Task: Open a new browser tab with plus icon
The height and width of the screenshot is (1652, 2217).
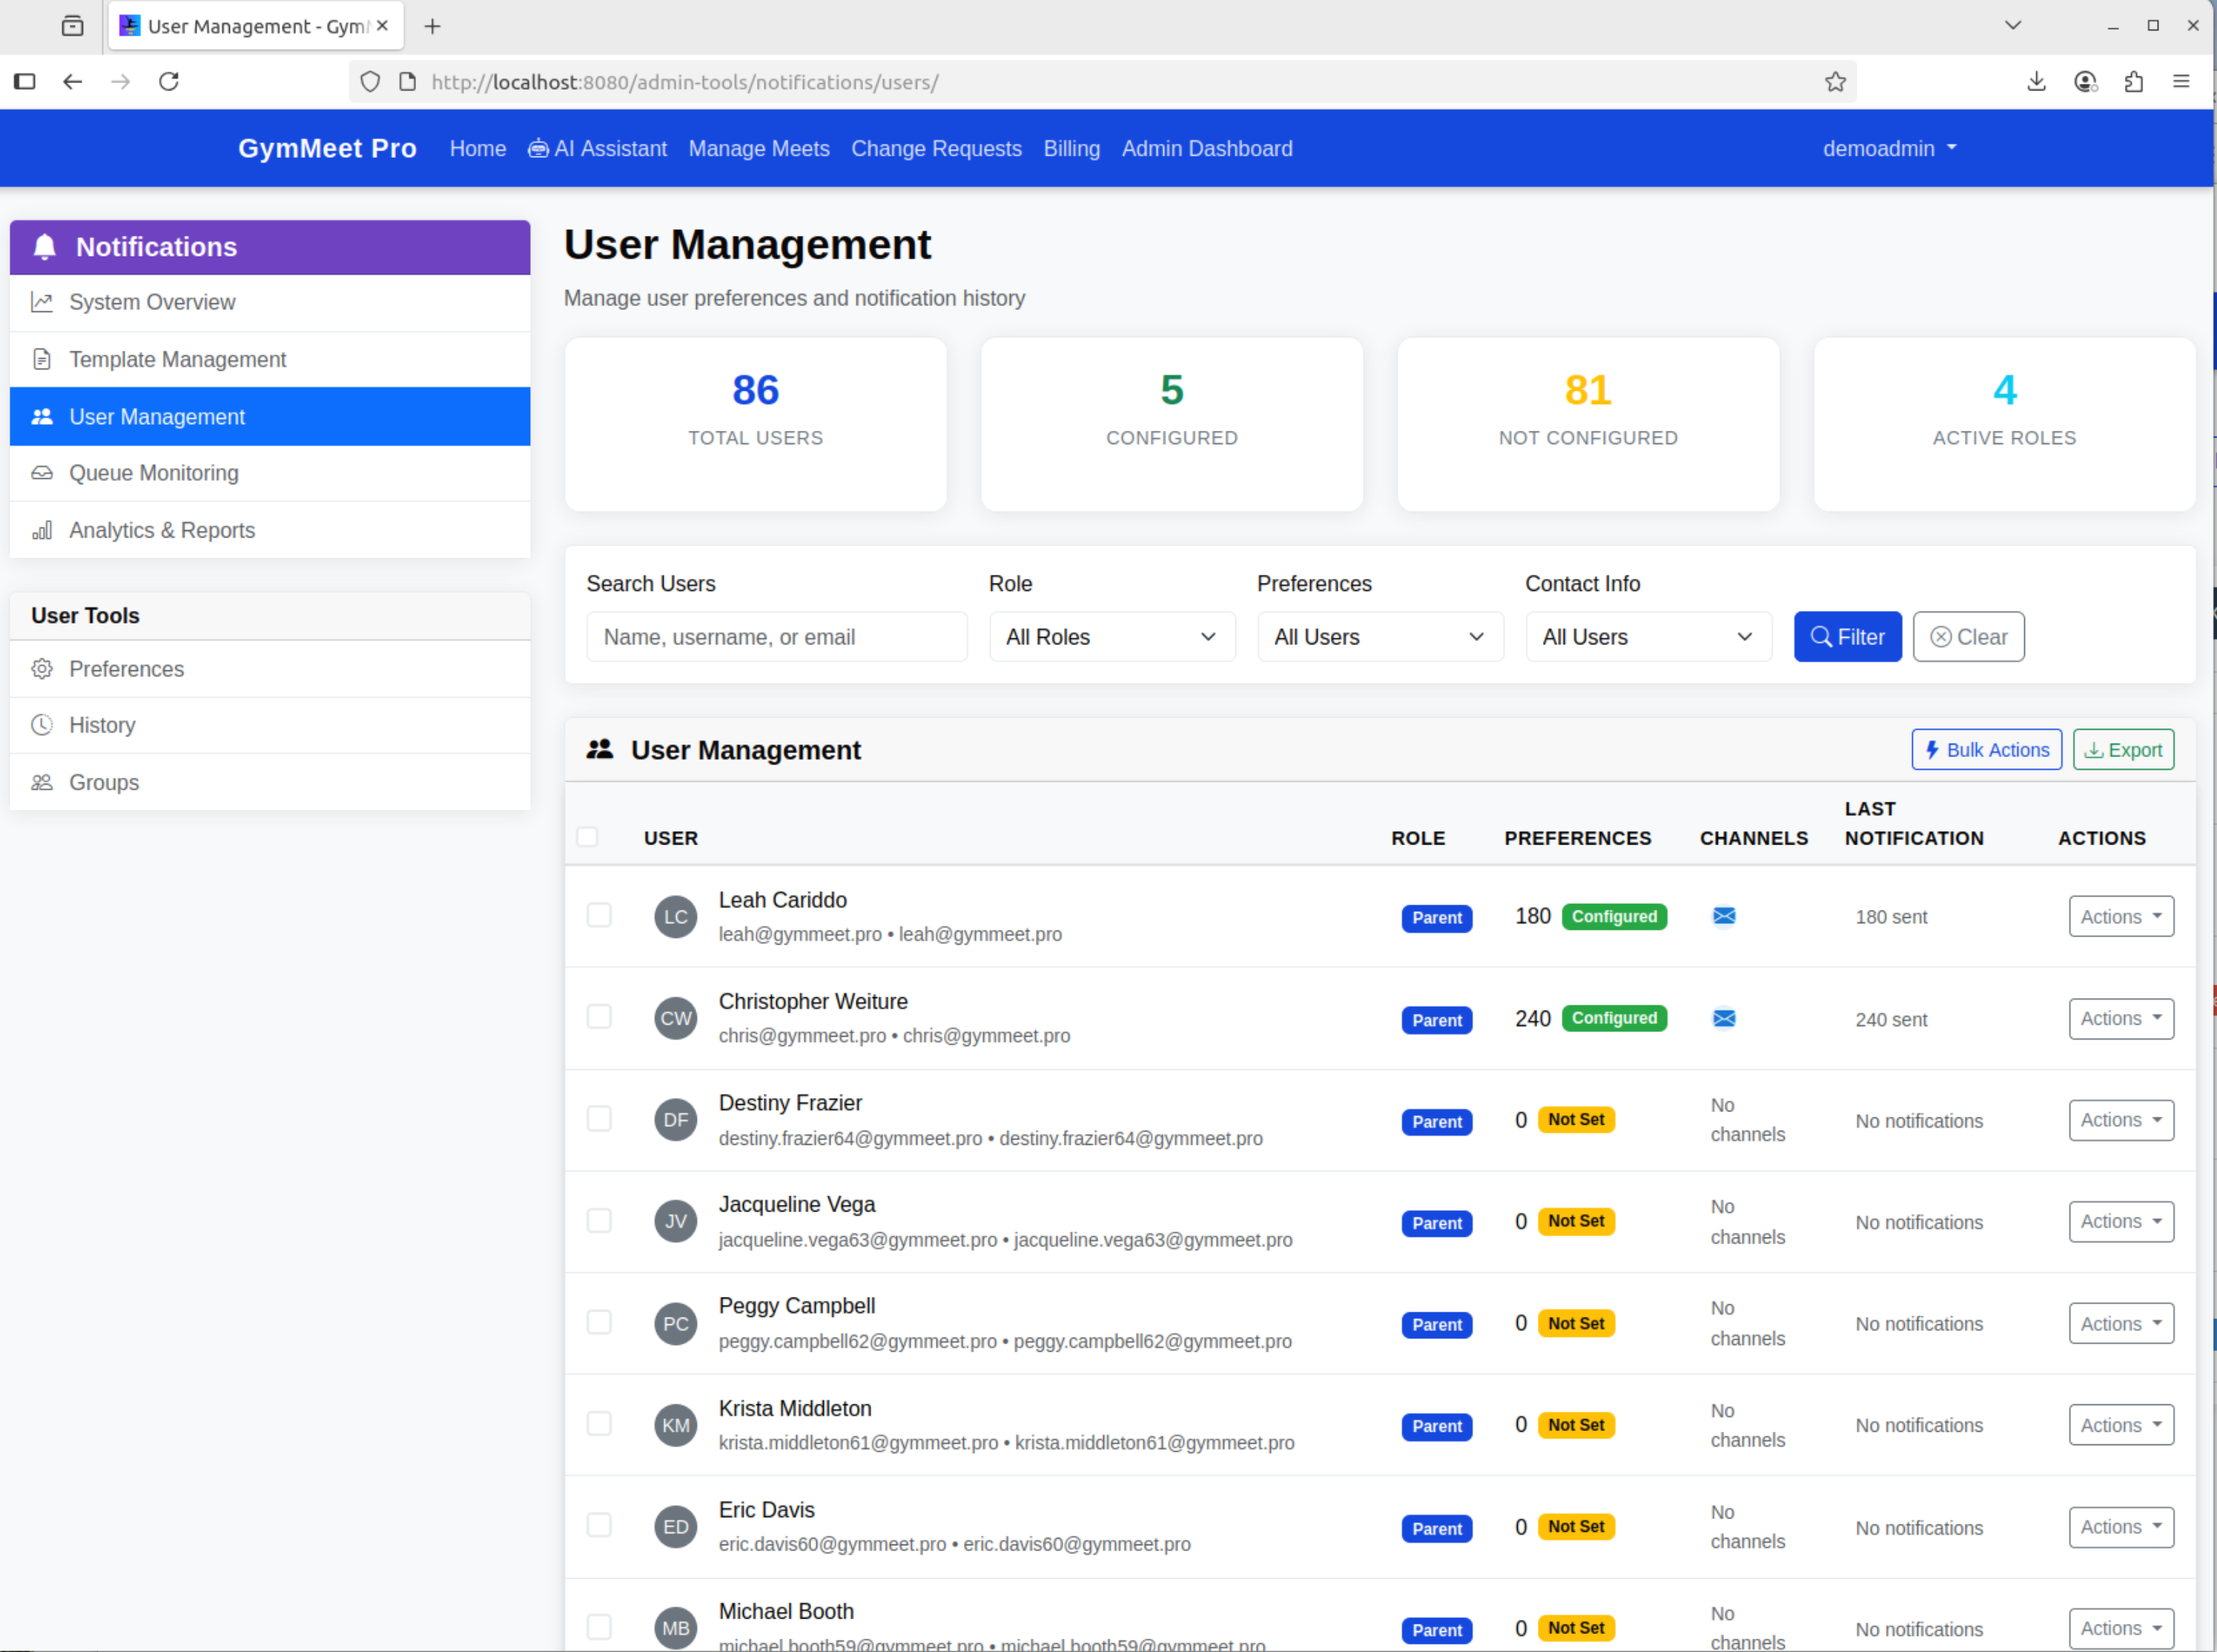Action: [432, 27]
